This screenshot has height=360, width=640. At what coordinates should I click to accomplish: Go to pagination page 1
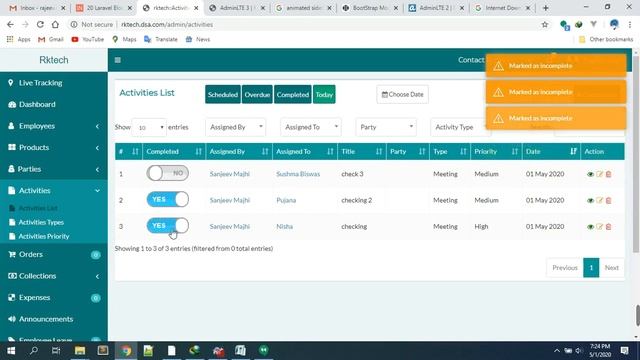(x=591, y=268)
